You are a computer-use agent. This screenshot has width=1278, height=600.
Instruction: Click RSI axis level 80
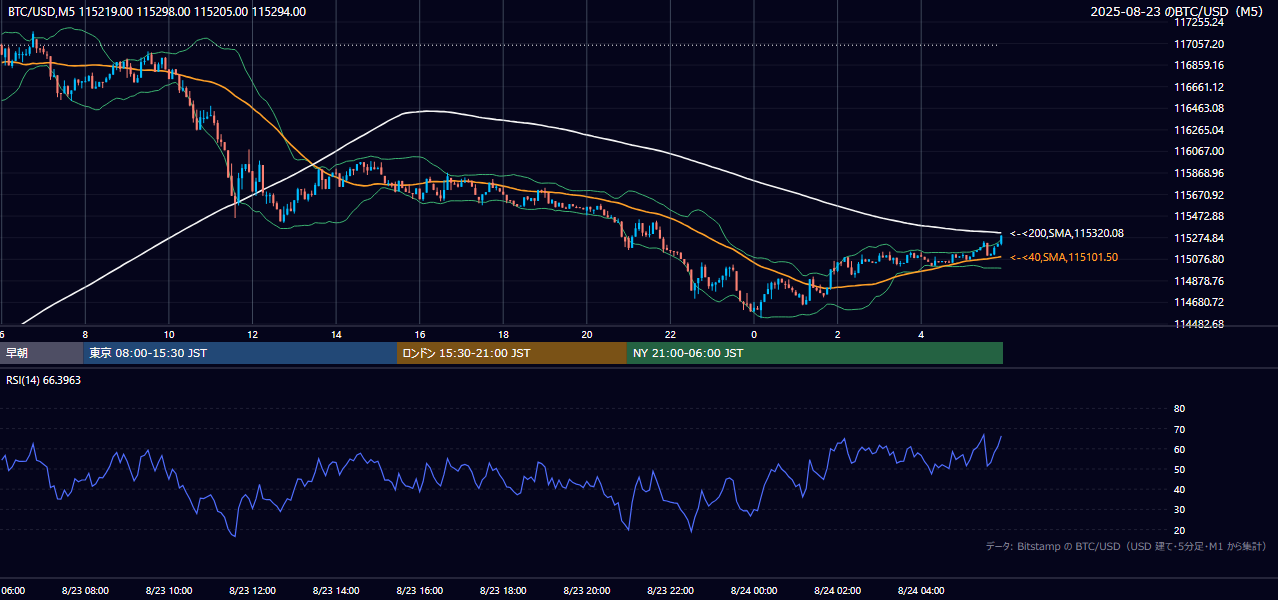tap(1179, 409)
